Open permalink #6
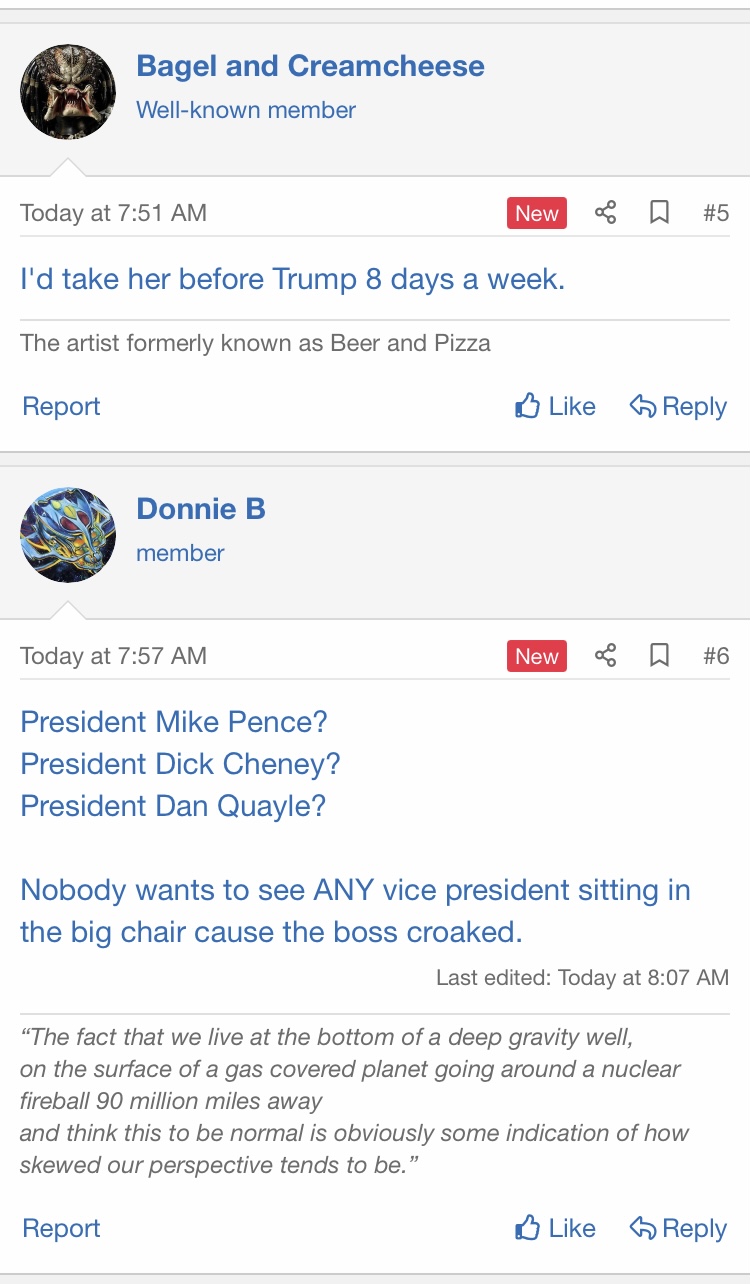 click(716, 656)
